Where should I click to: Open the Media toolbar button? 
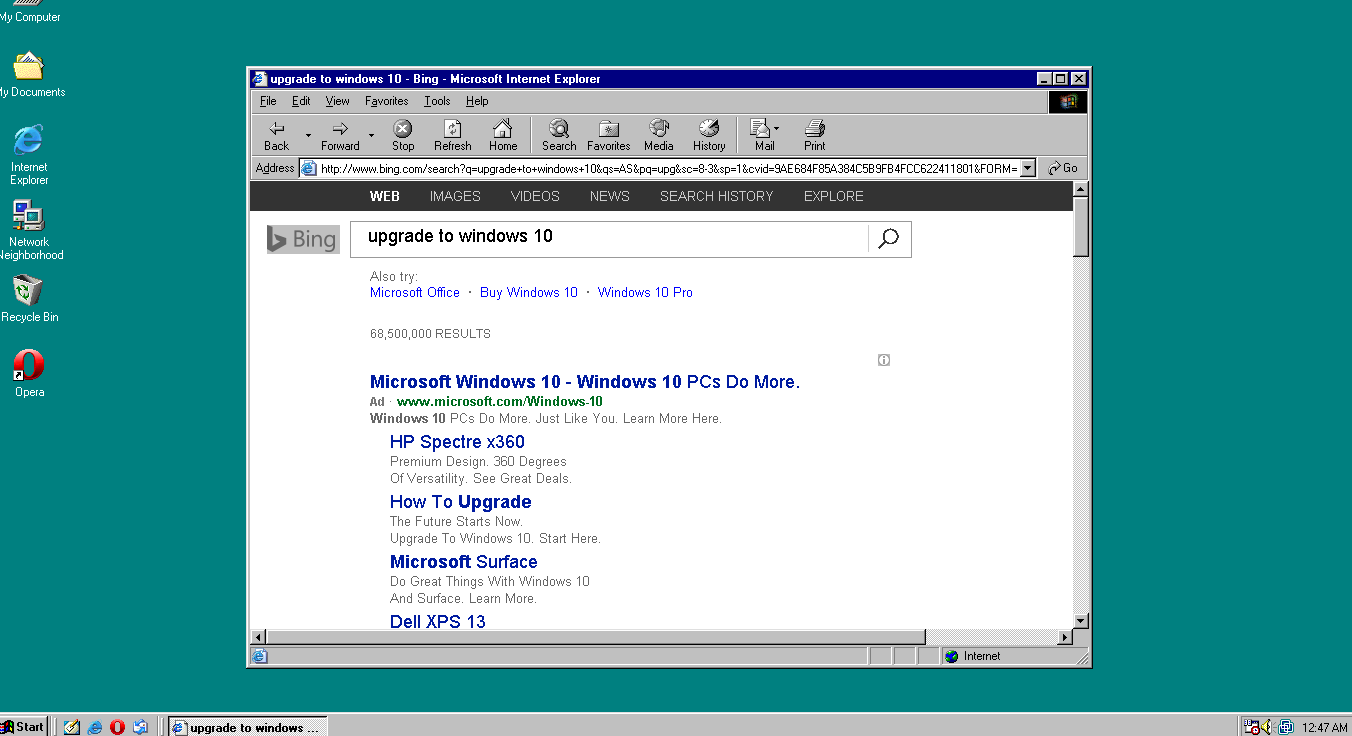[x=658, y=135]
